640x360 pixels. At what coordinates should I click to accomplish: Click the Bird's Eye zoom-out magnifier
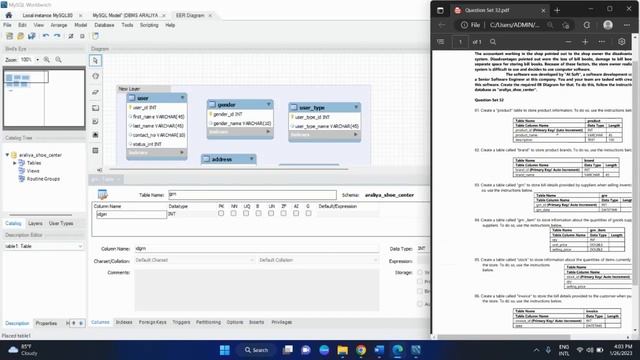point(58,60)
